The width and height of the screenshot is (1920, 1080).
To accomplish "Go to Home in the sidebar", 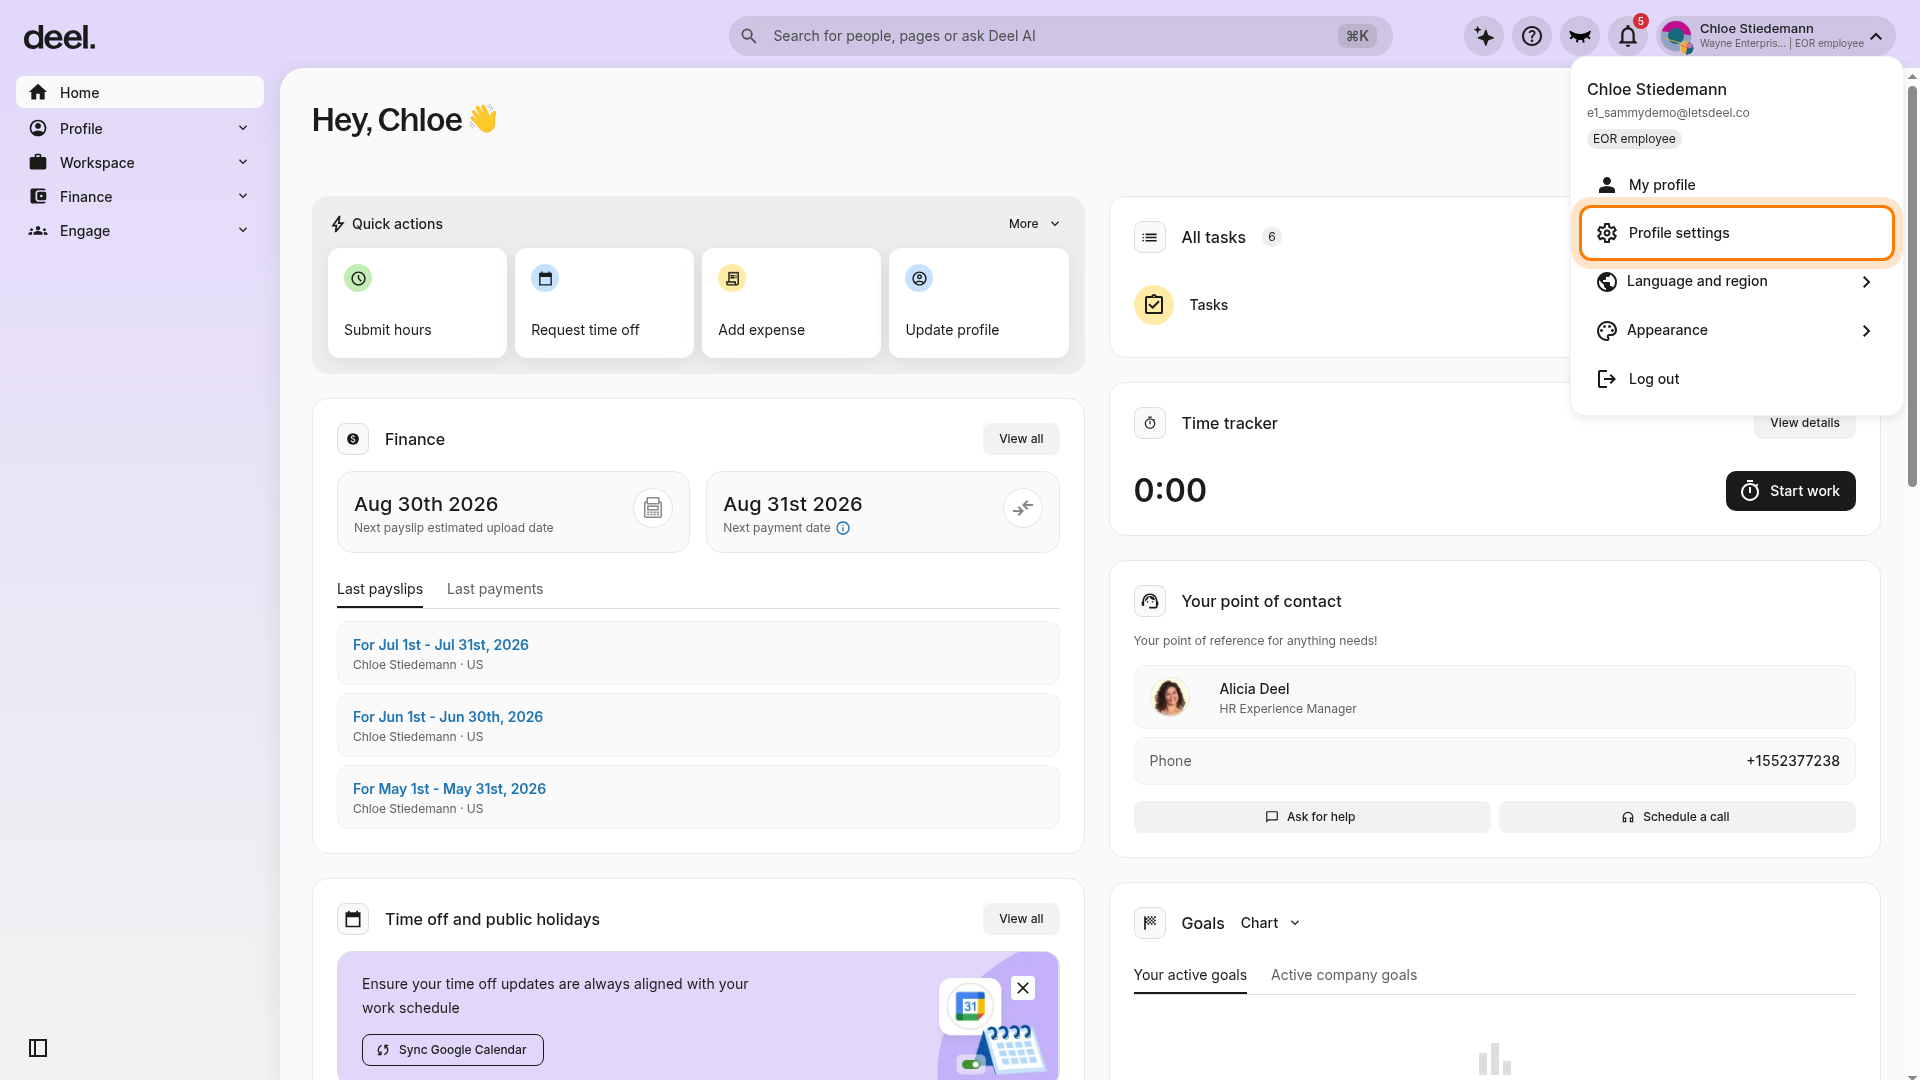I will pos(140,92).
